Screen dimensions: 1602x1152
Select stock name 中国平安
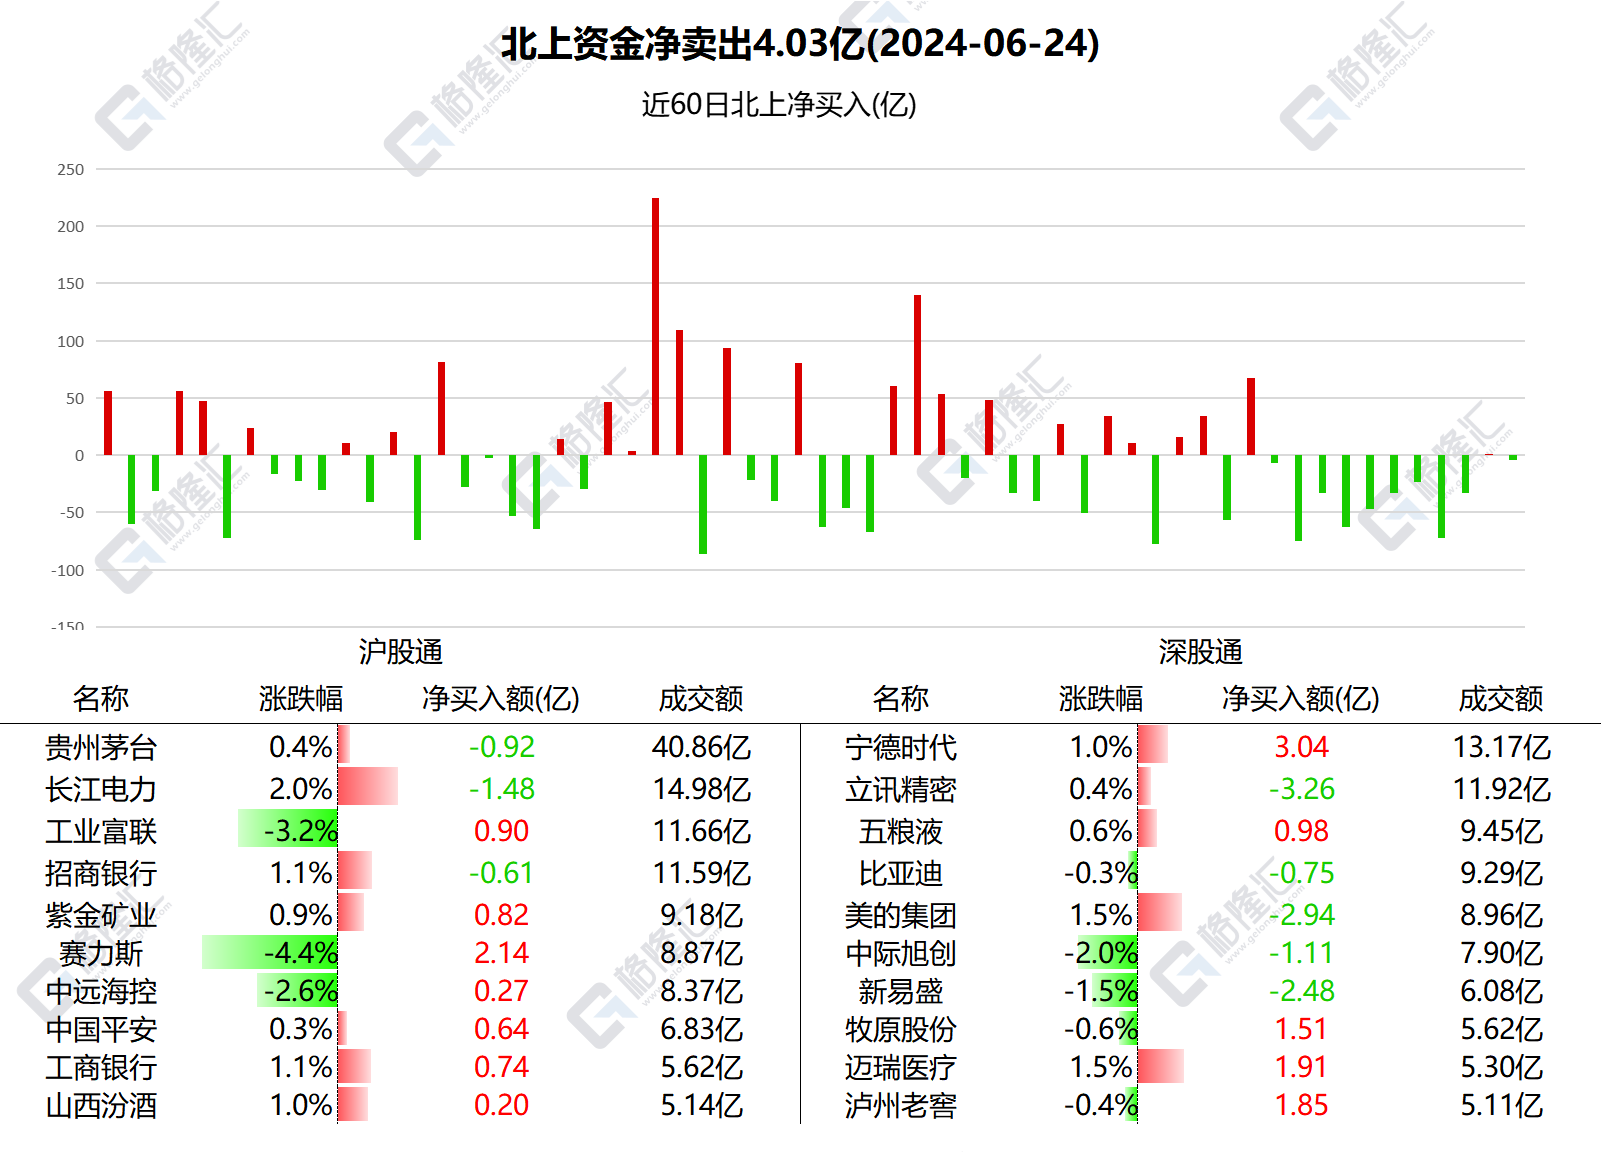pyautogui.click(x=101, y=1029)
